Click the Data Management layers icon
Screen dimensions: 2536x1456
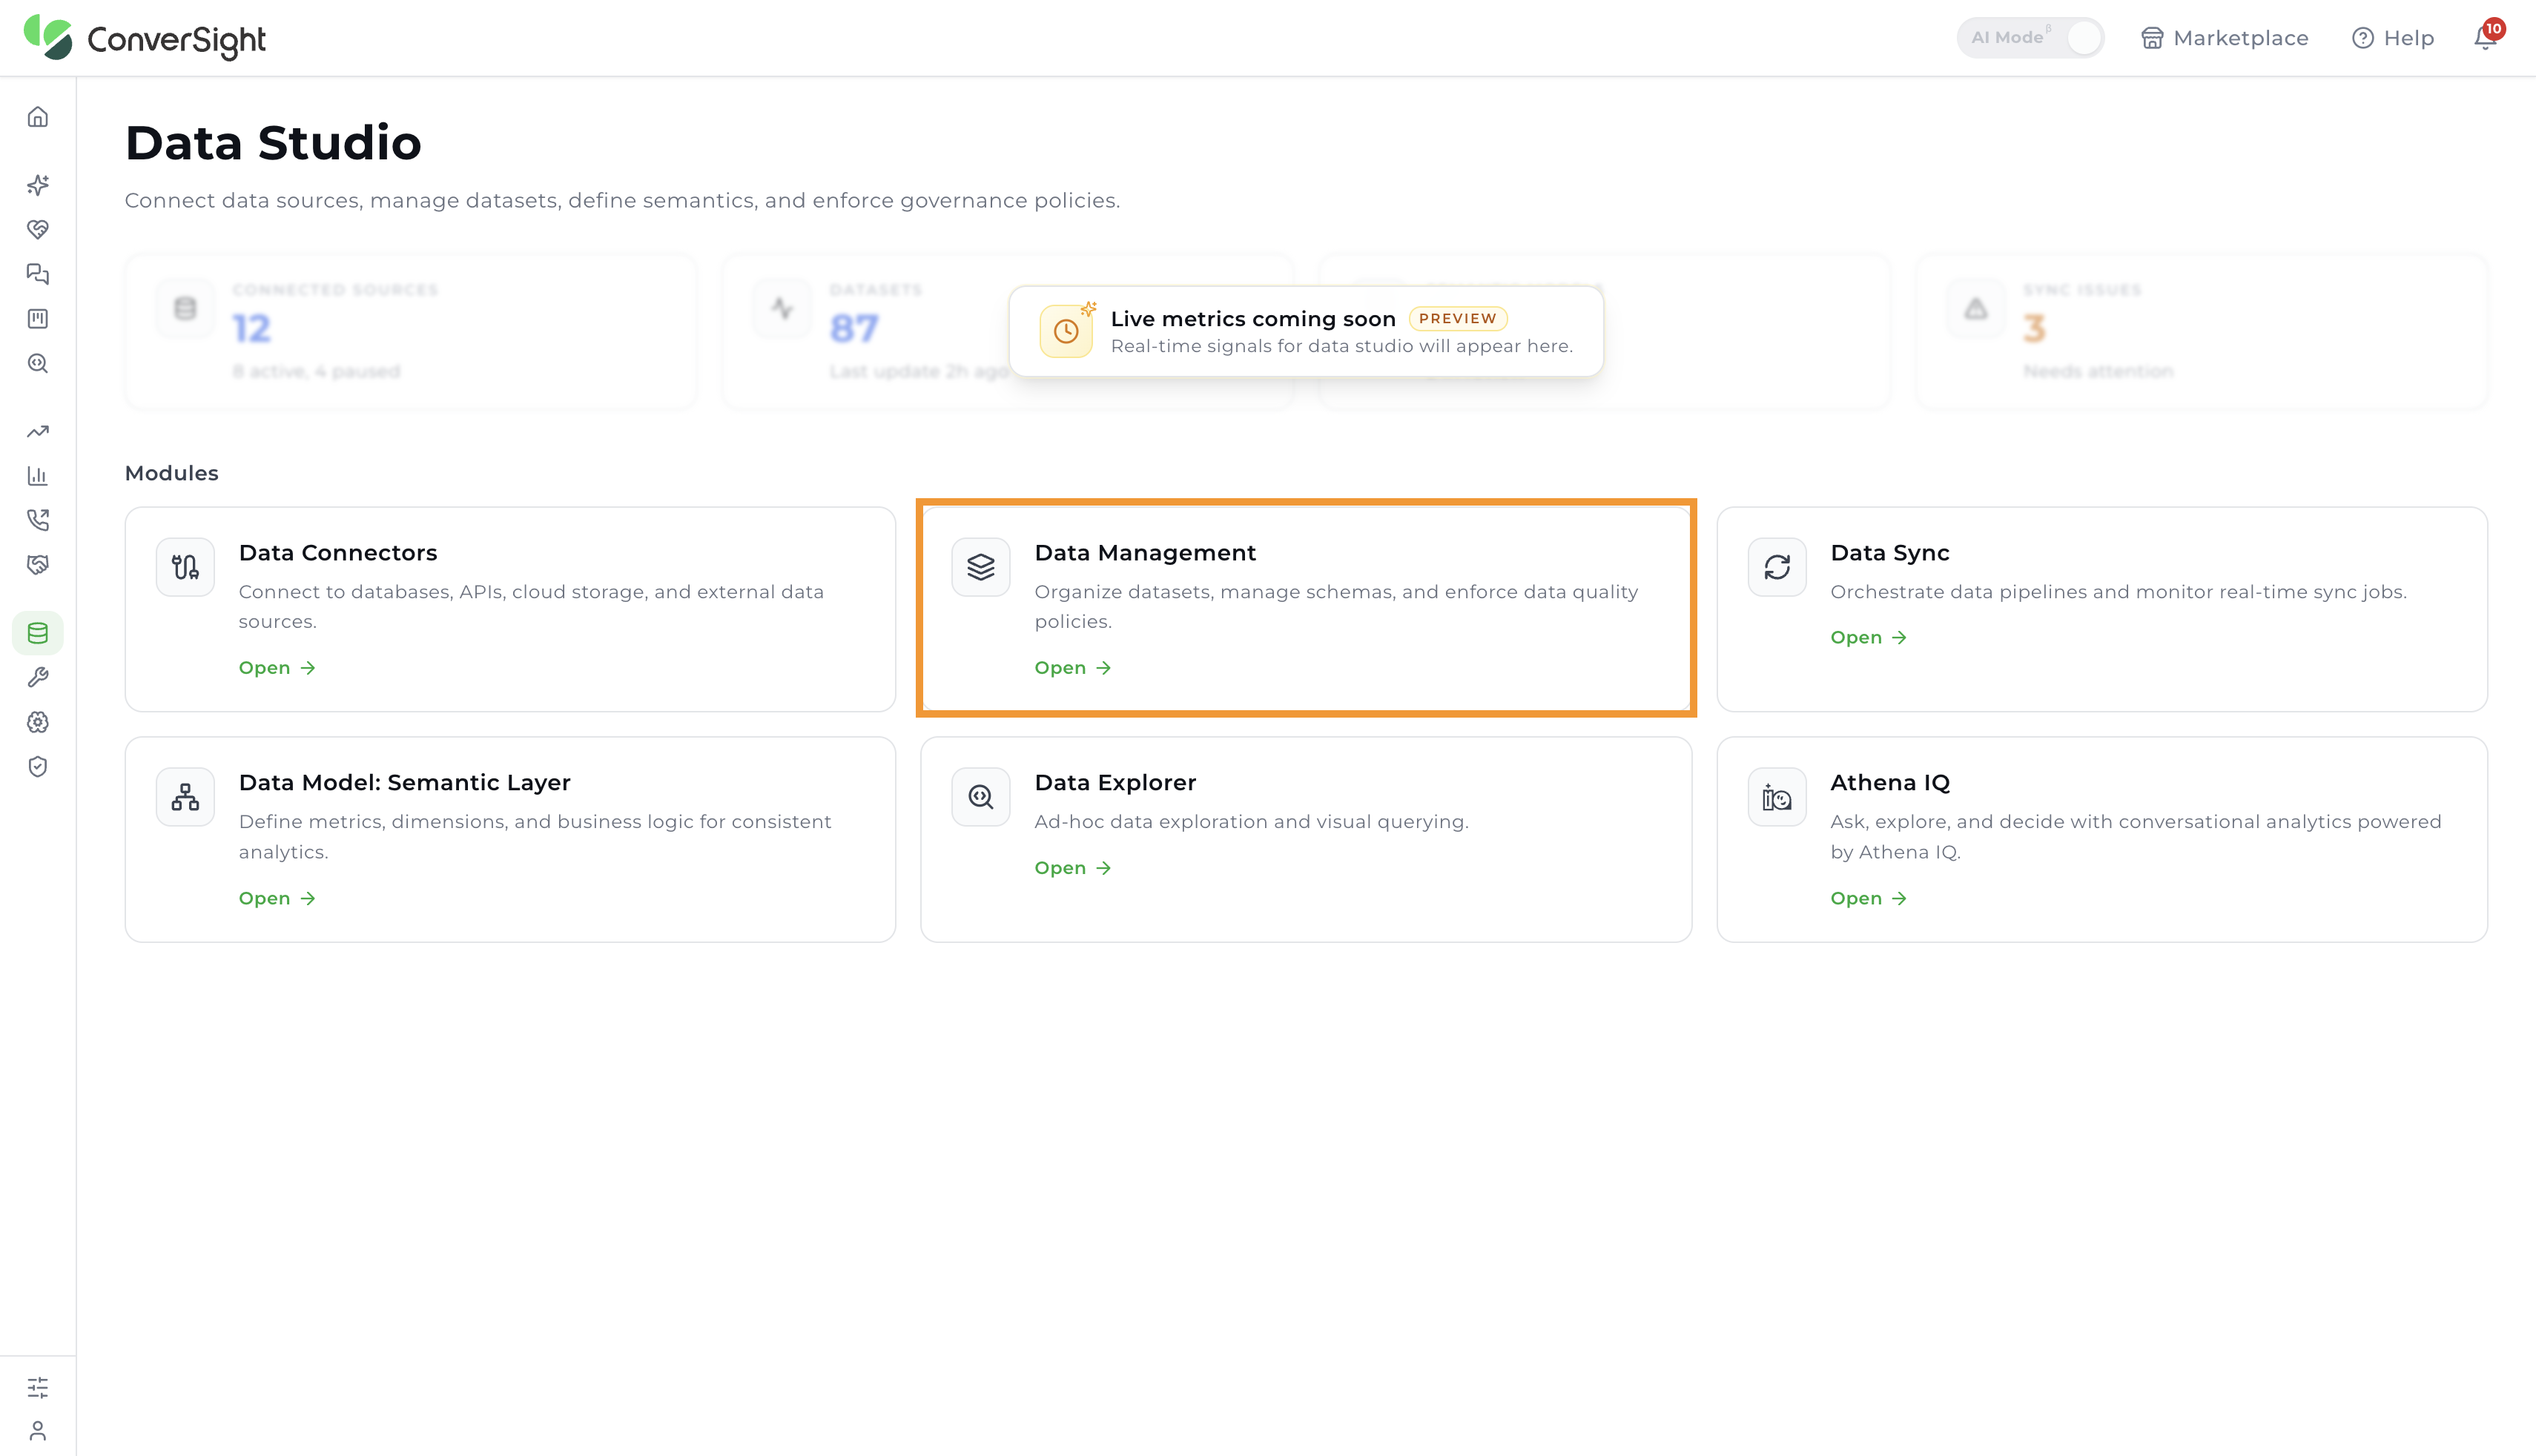pyautogui.click(x=981, y=567)
